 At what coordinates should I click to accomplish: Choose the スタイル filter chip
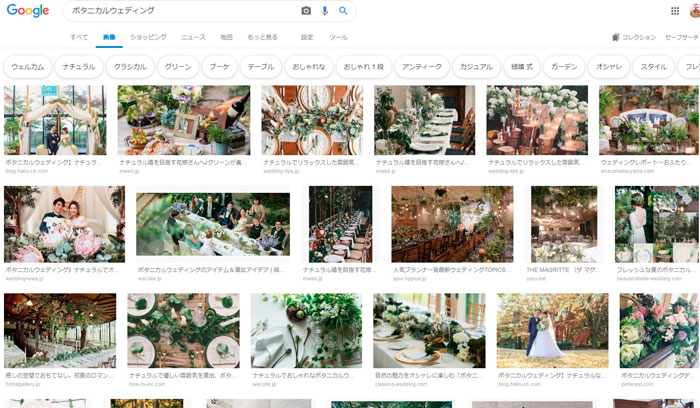click(x=654, y=67)
